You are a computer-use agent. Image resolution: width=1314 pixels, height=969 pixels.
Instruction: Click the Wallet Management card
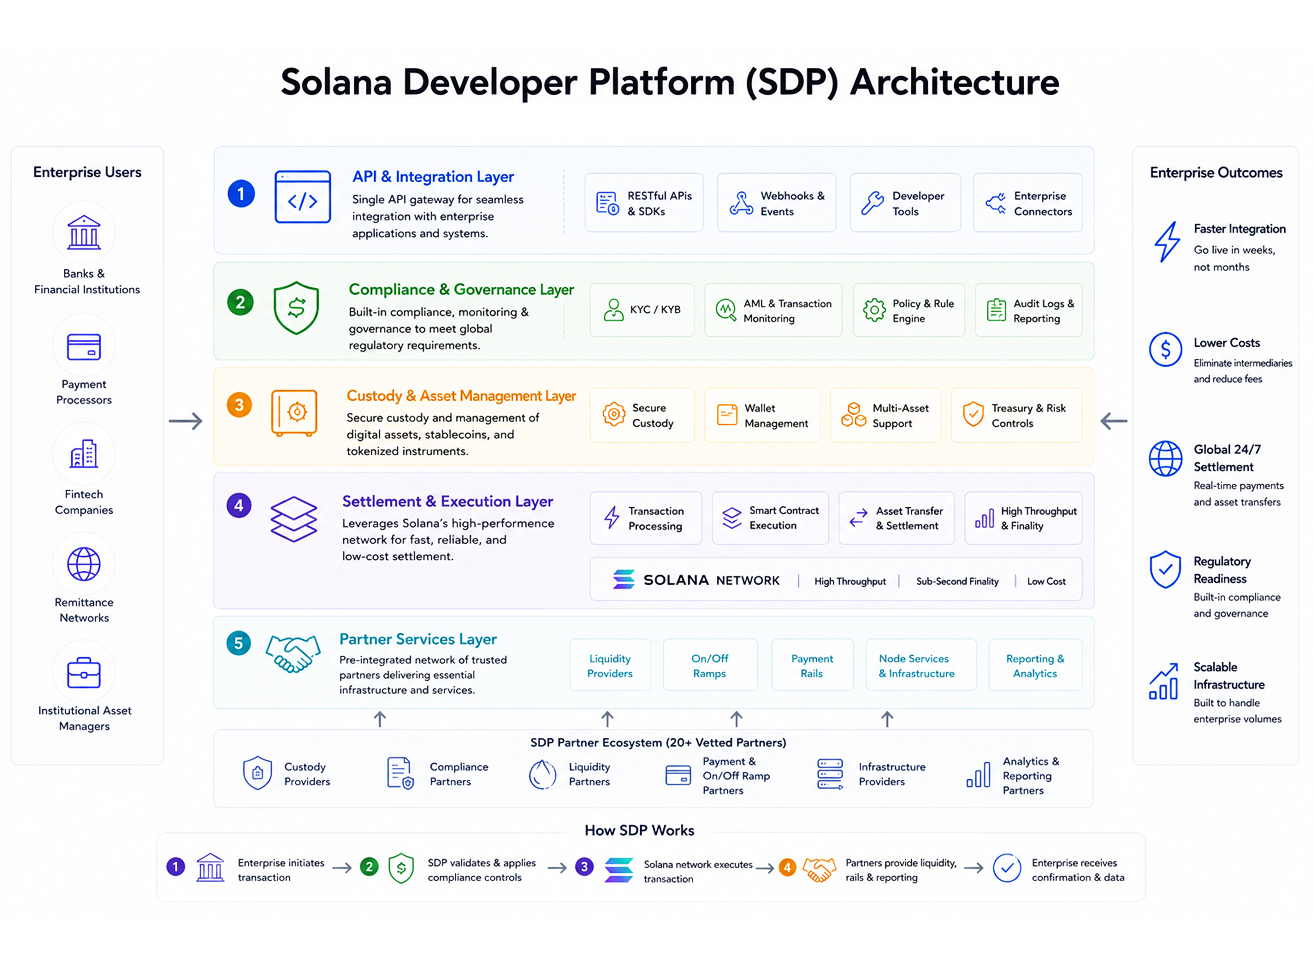tap(762, 415)
